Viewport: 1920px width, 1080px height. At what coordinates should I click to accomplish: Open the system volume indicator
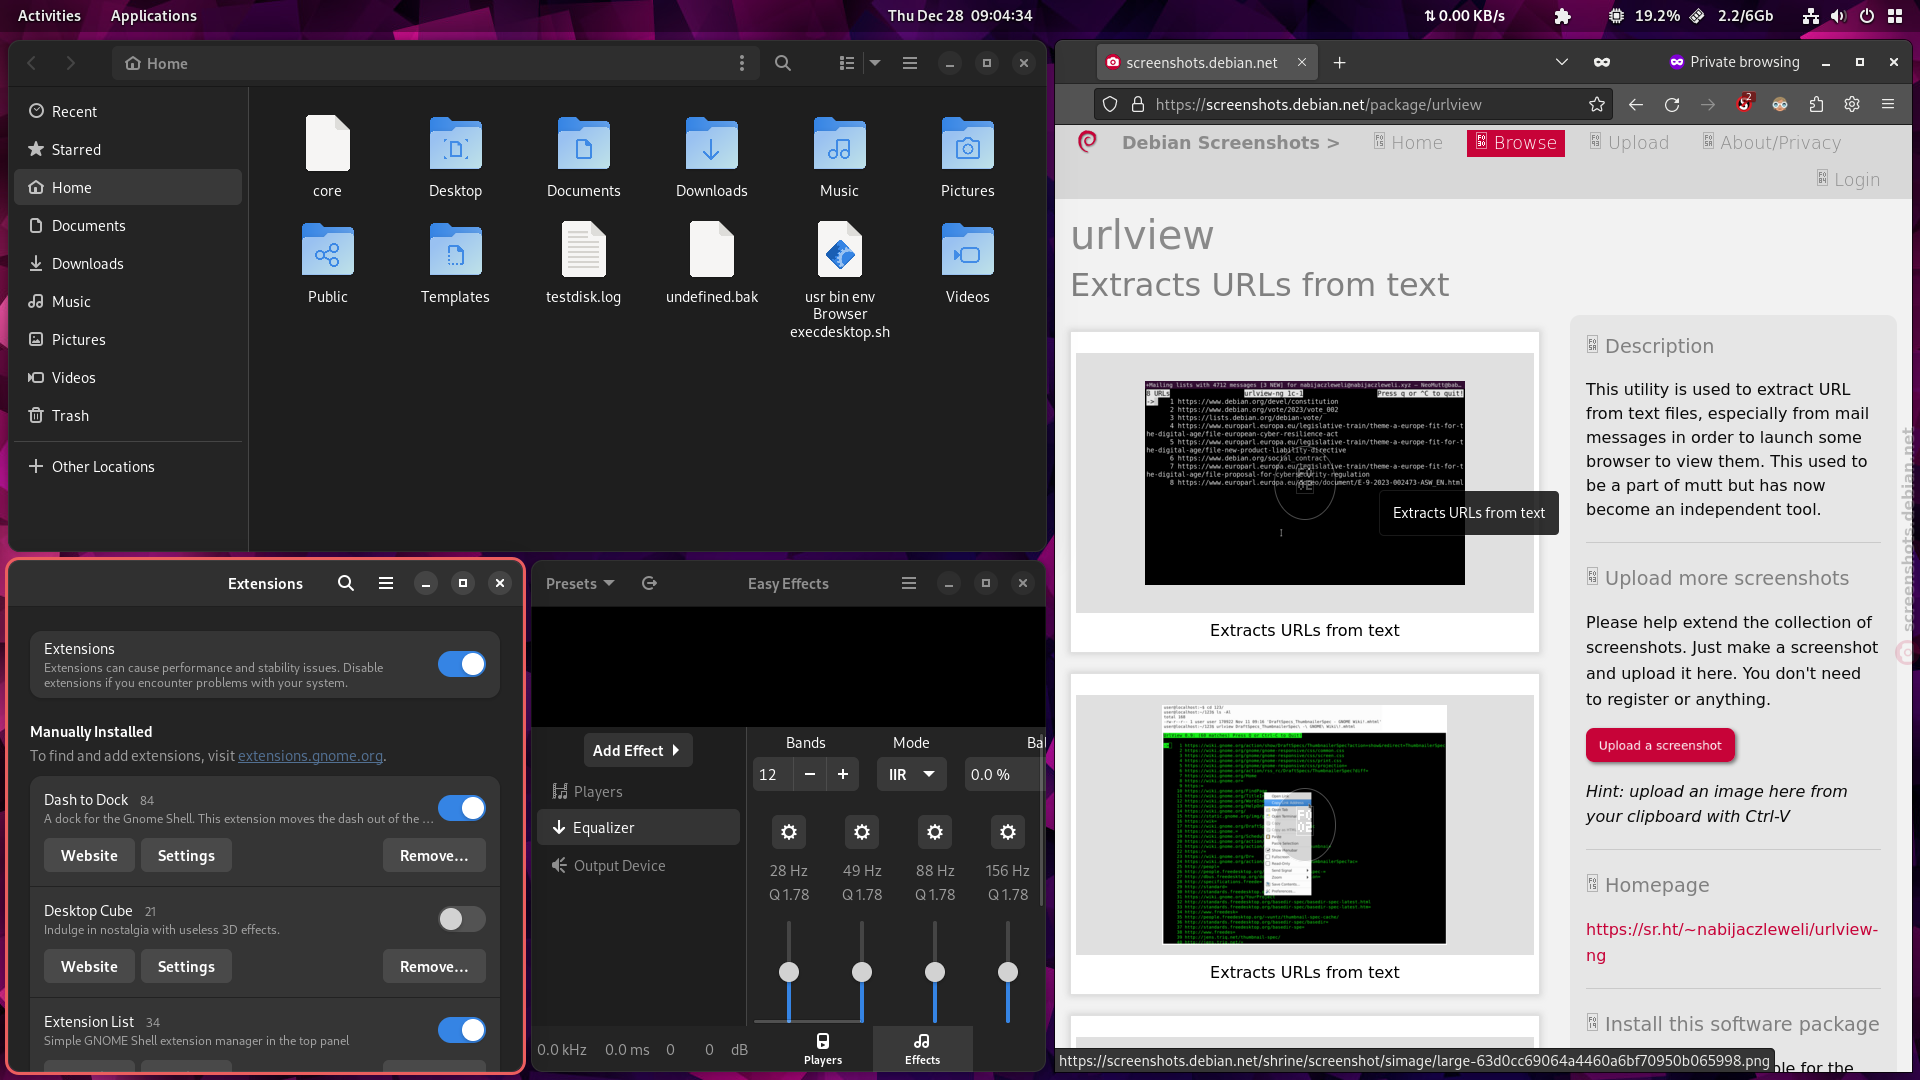1838,15
